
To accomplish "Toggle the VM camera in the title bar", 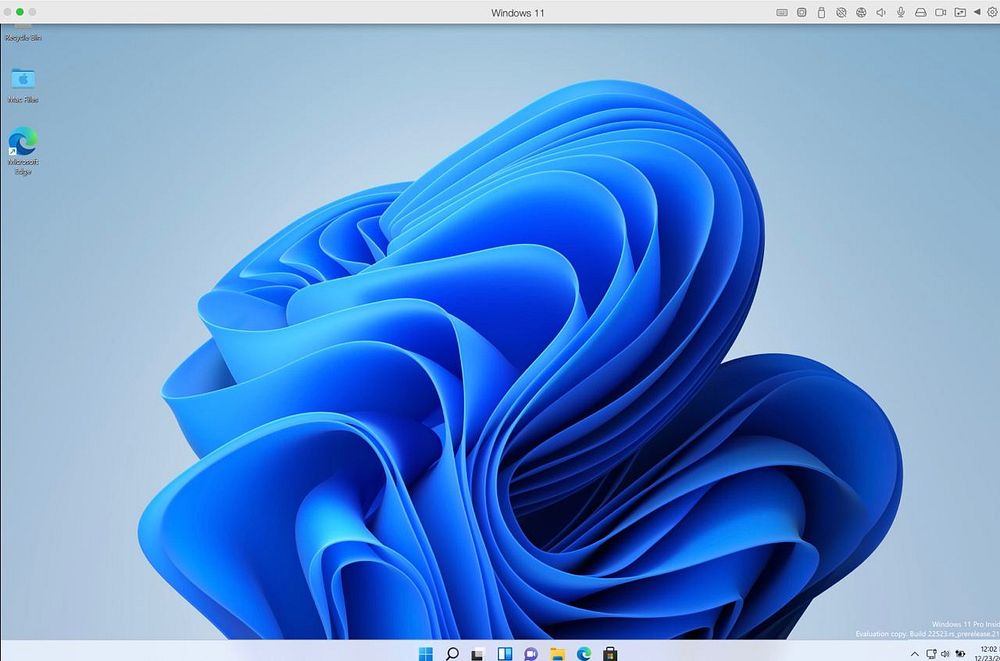I will pos(940,12).
